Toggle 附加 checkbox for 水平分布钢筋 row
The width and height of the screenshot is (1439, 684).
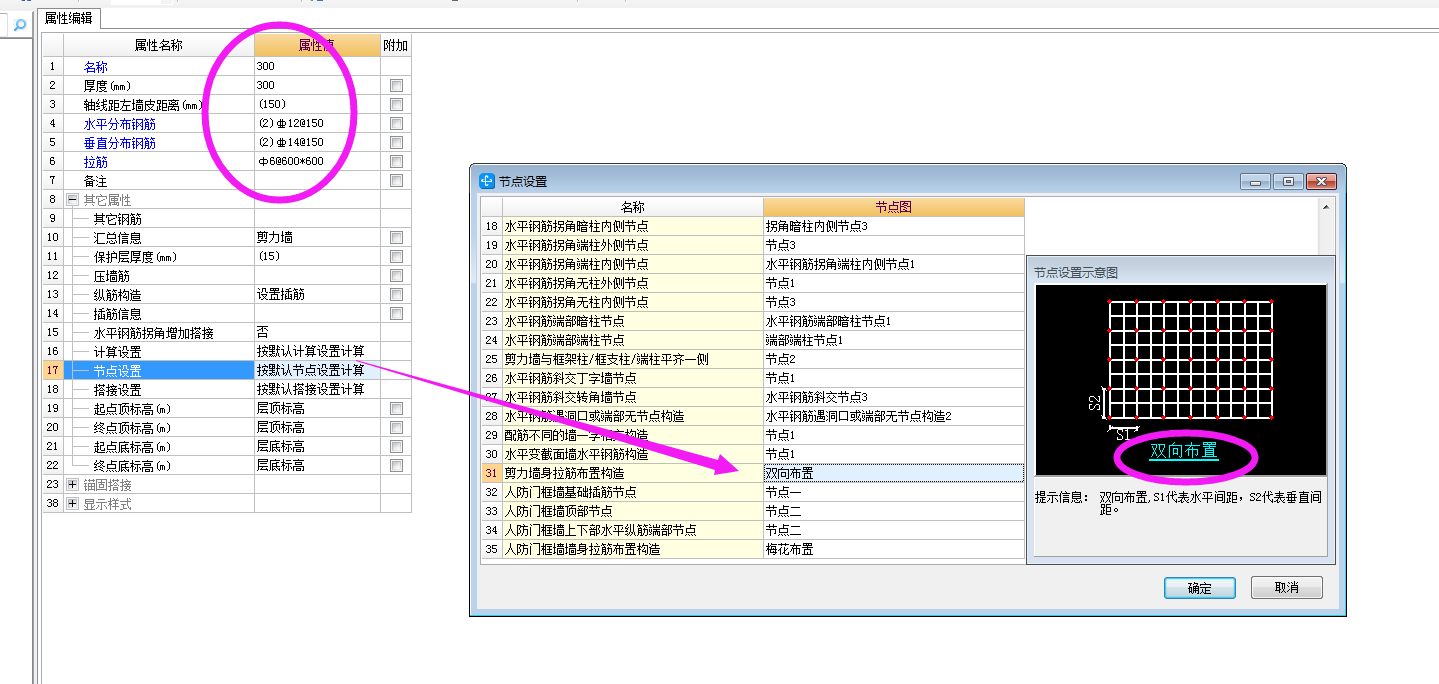[x=397, y=123]
